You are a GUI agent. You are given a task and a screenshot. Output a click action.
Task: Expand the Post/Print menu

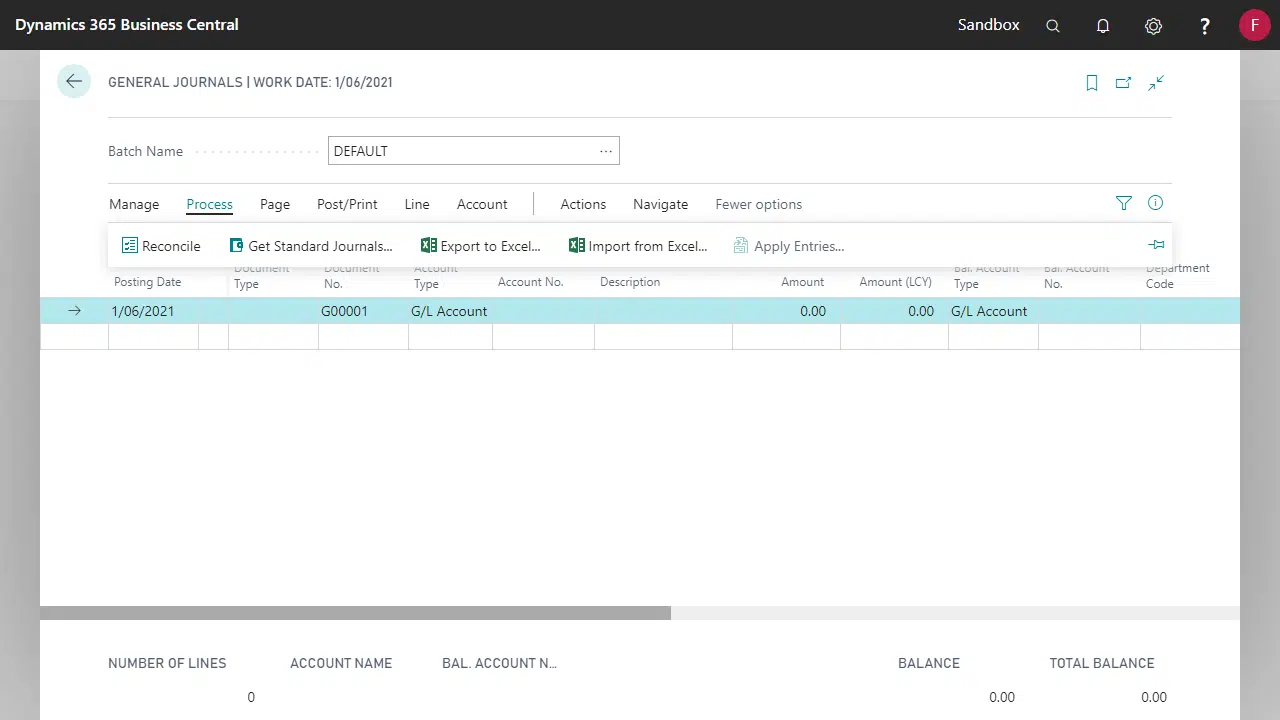347,204
